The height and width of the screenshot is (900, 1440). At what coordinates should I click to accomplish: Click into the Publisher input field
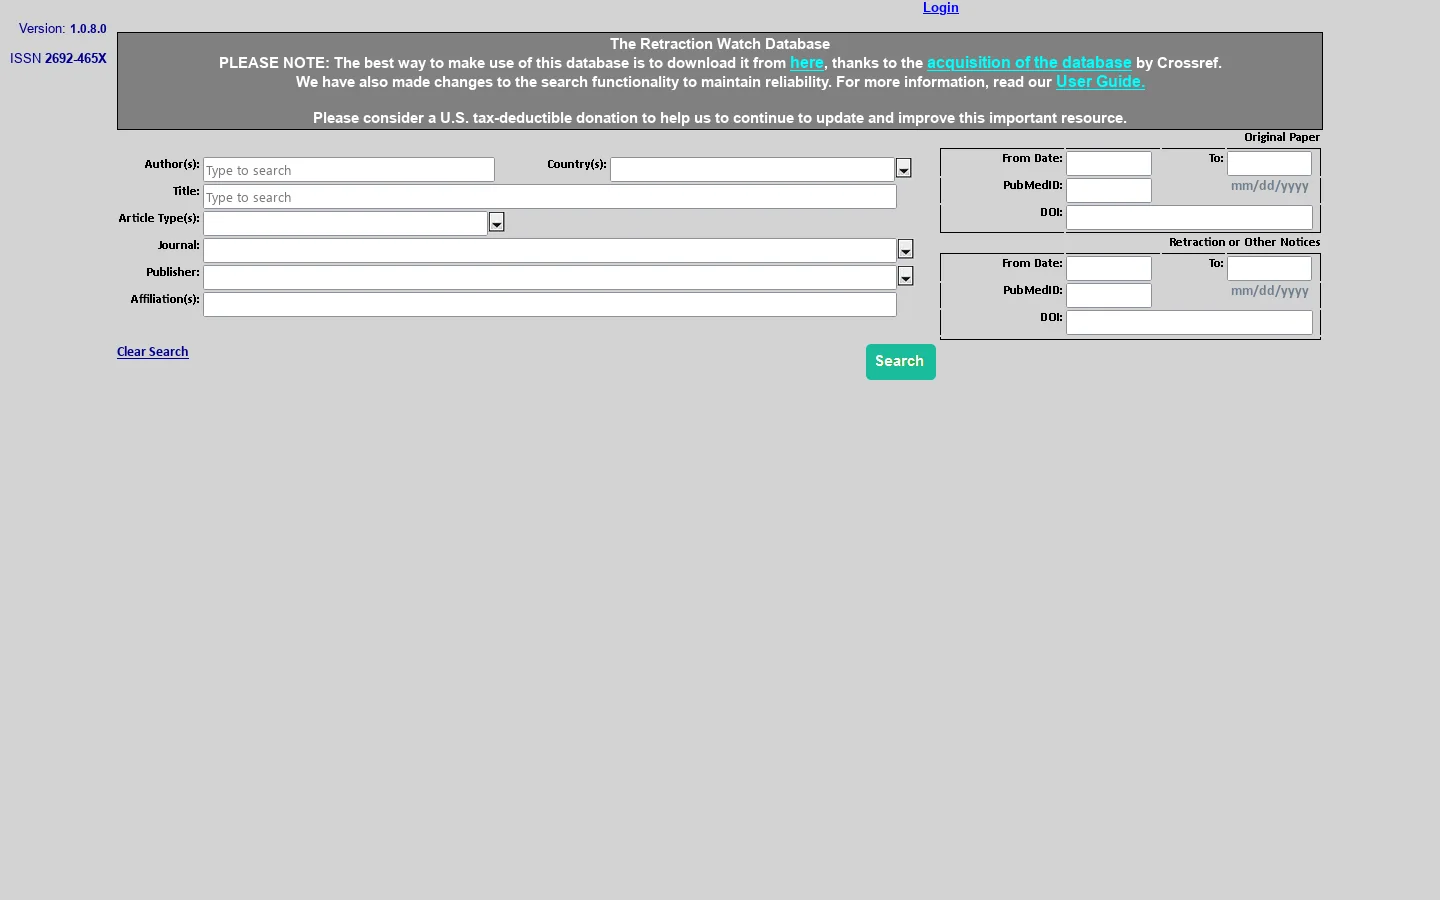click(x=550, y=278)
